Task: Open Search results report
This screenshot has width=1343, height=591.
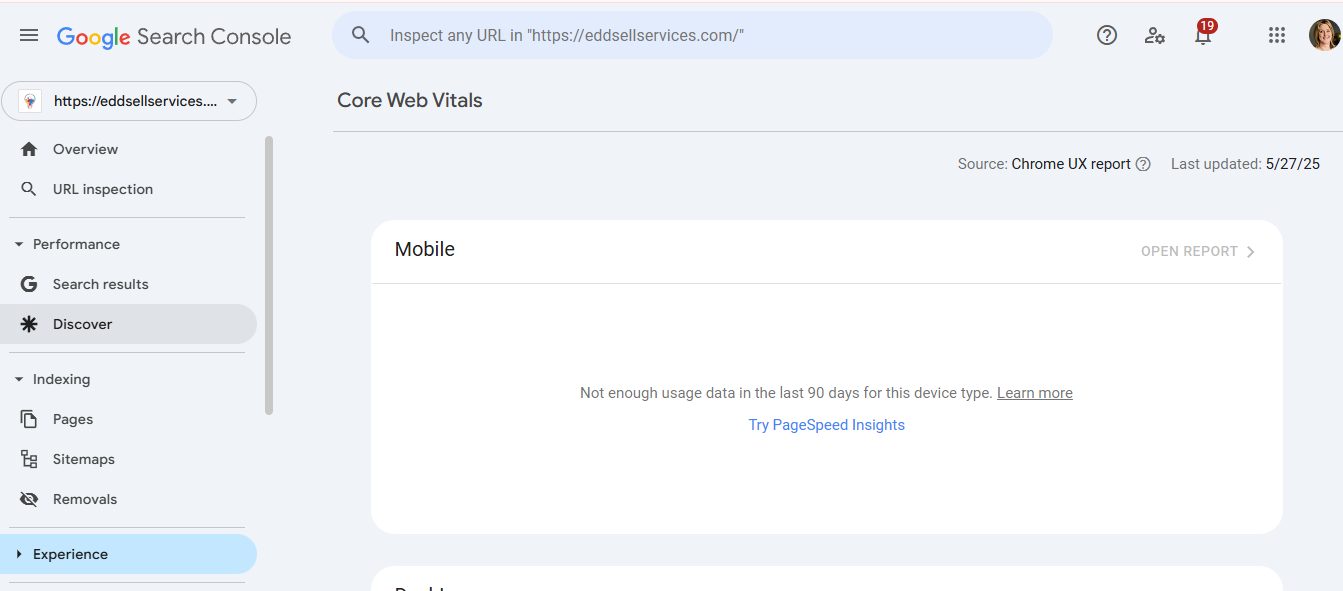Action: pyautogui.click(x=128, y=284)
